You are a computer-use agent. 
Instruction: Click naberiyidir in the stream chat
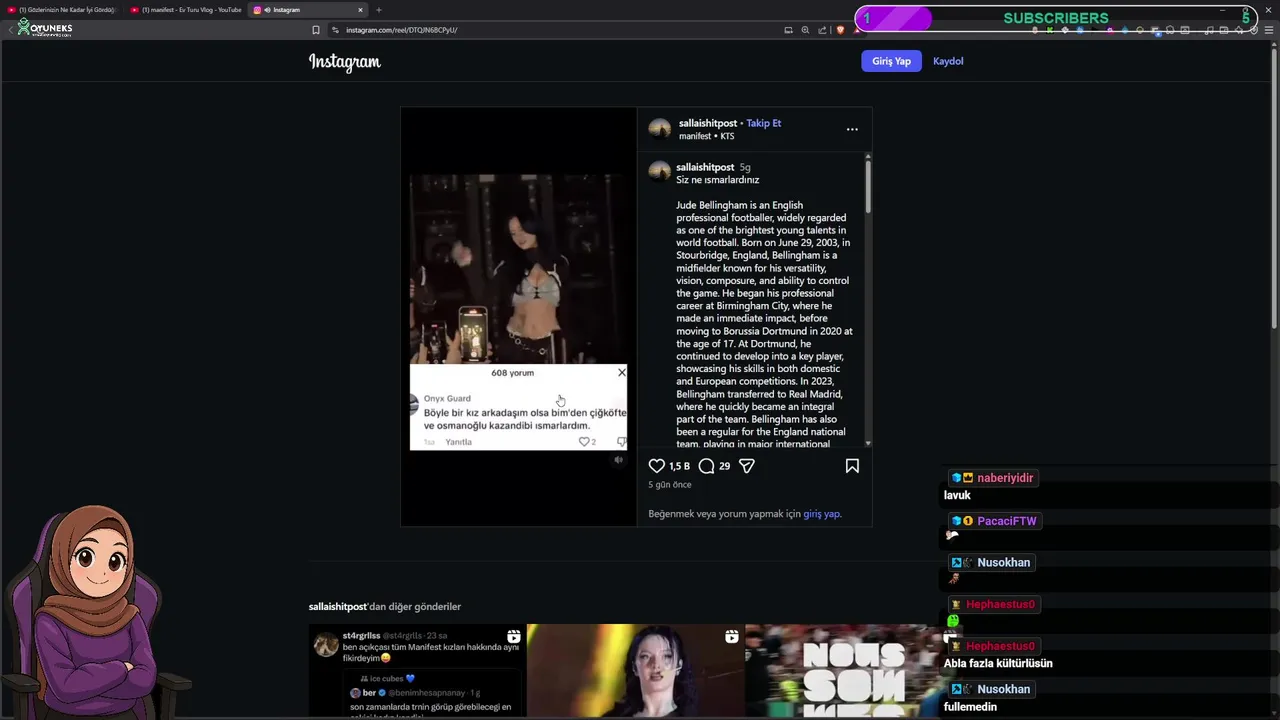1005,478
